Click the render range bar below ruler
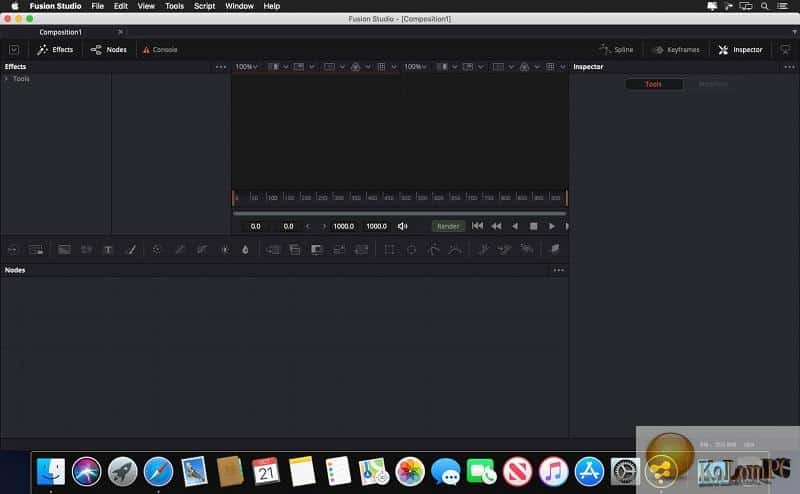The image size is (800, 494). (399, 213)
